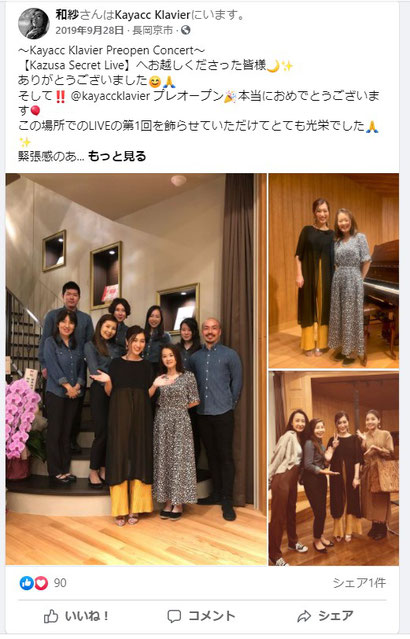
Task: Click the thumbs-up icon beside いいね！
Action: point(51,616)
